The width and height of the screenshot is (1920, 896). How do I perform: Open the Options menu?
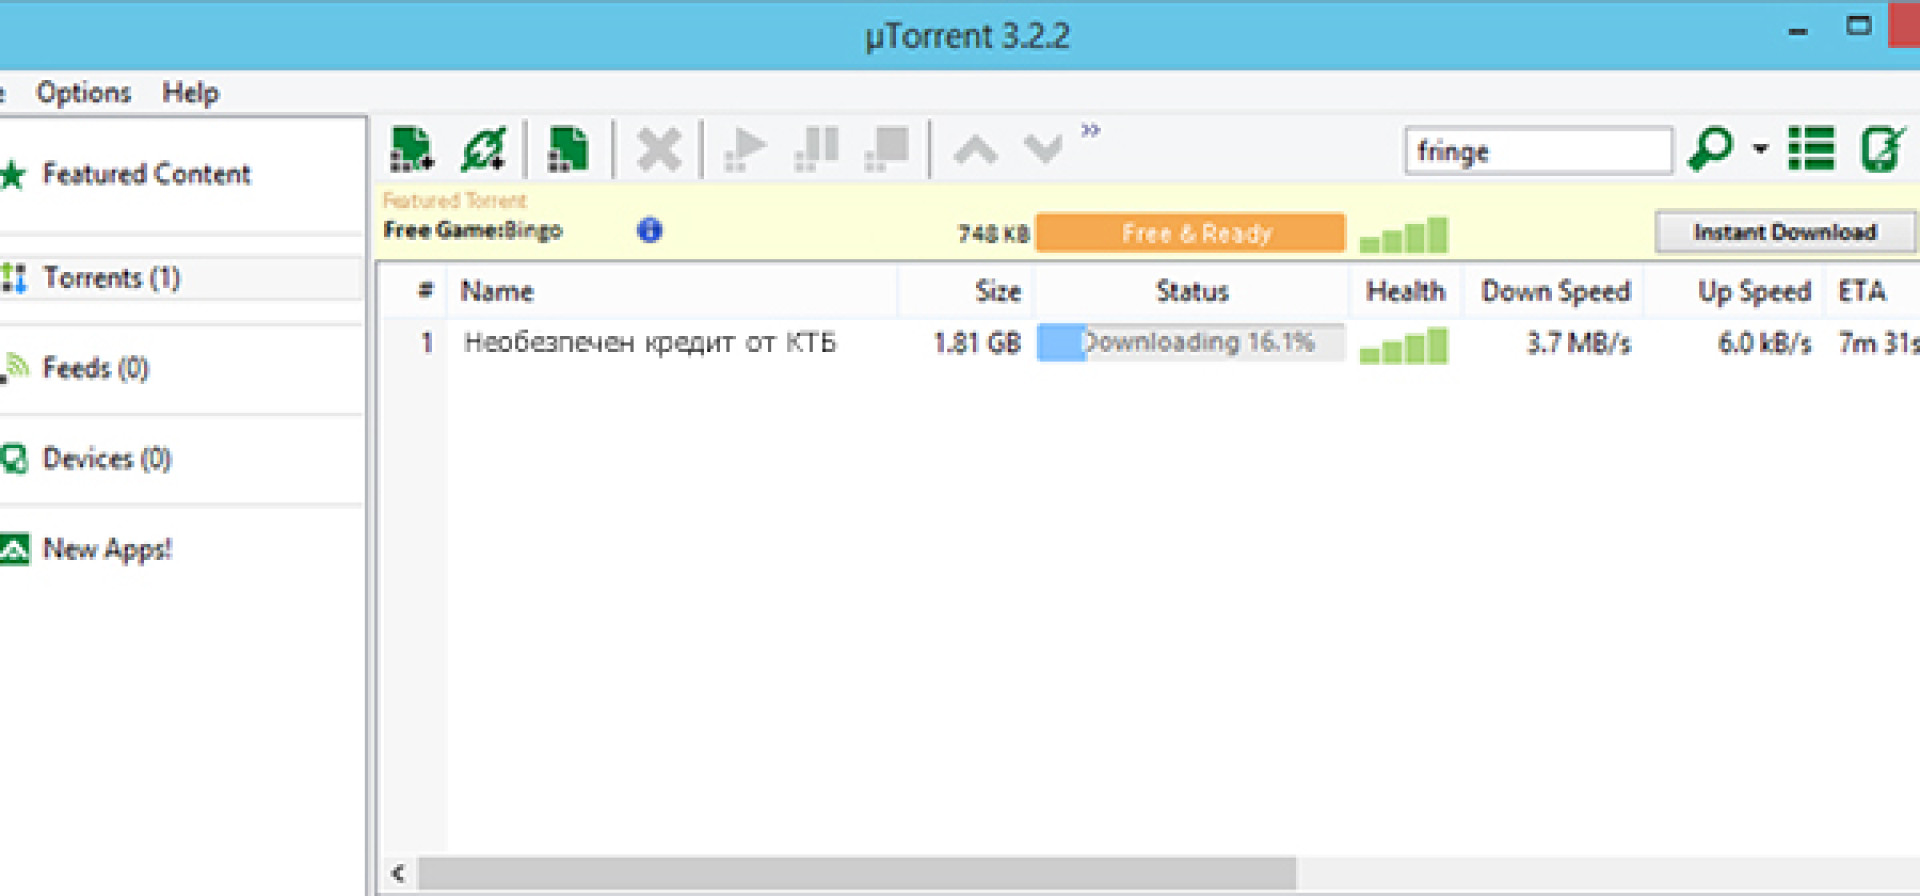point(83,93)
